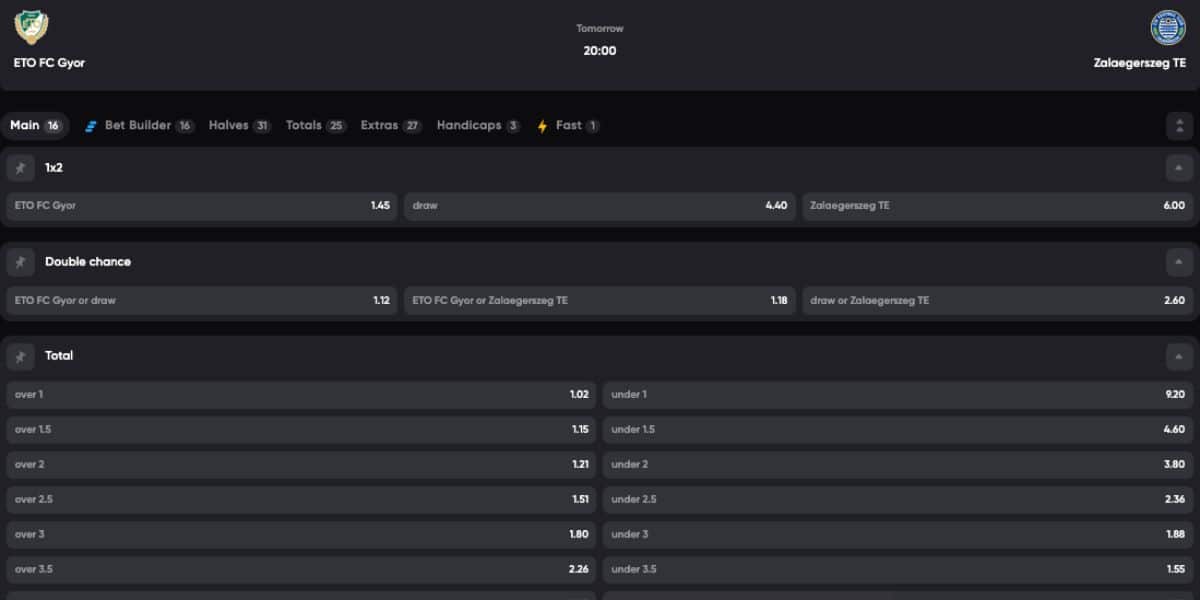Click the Bet Builder icon

91,126
